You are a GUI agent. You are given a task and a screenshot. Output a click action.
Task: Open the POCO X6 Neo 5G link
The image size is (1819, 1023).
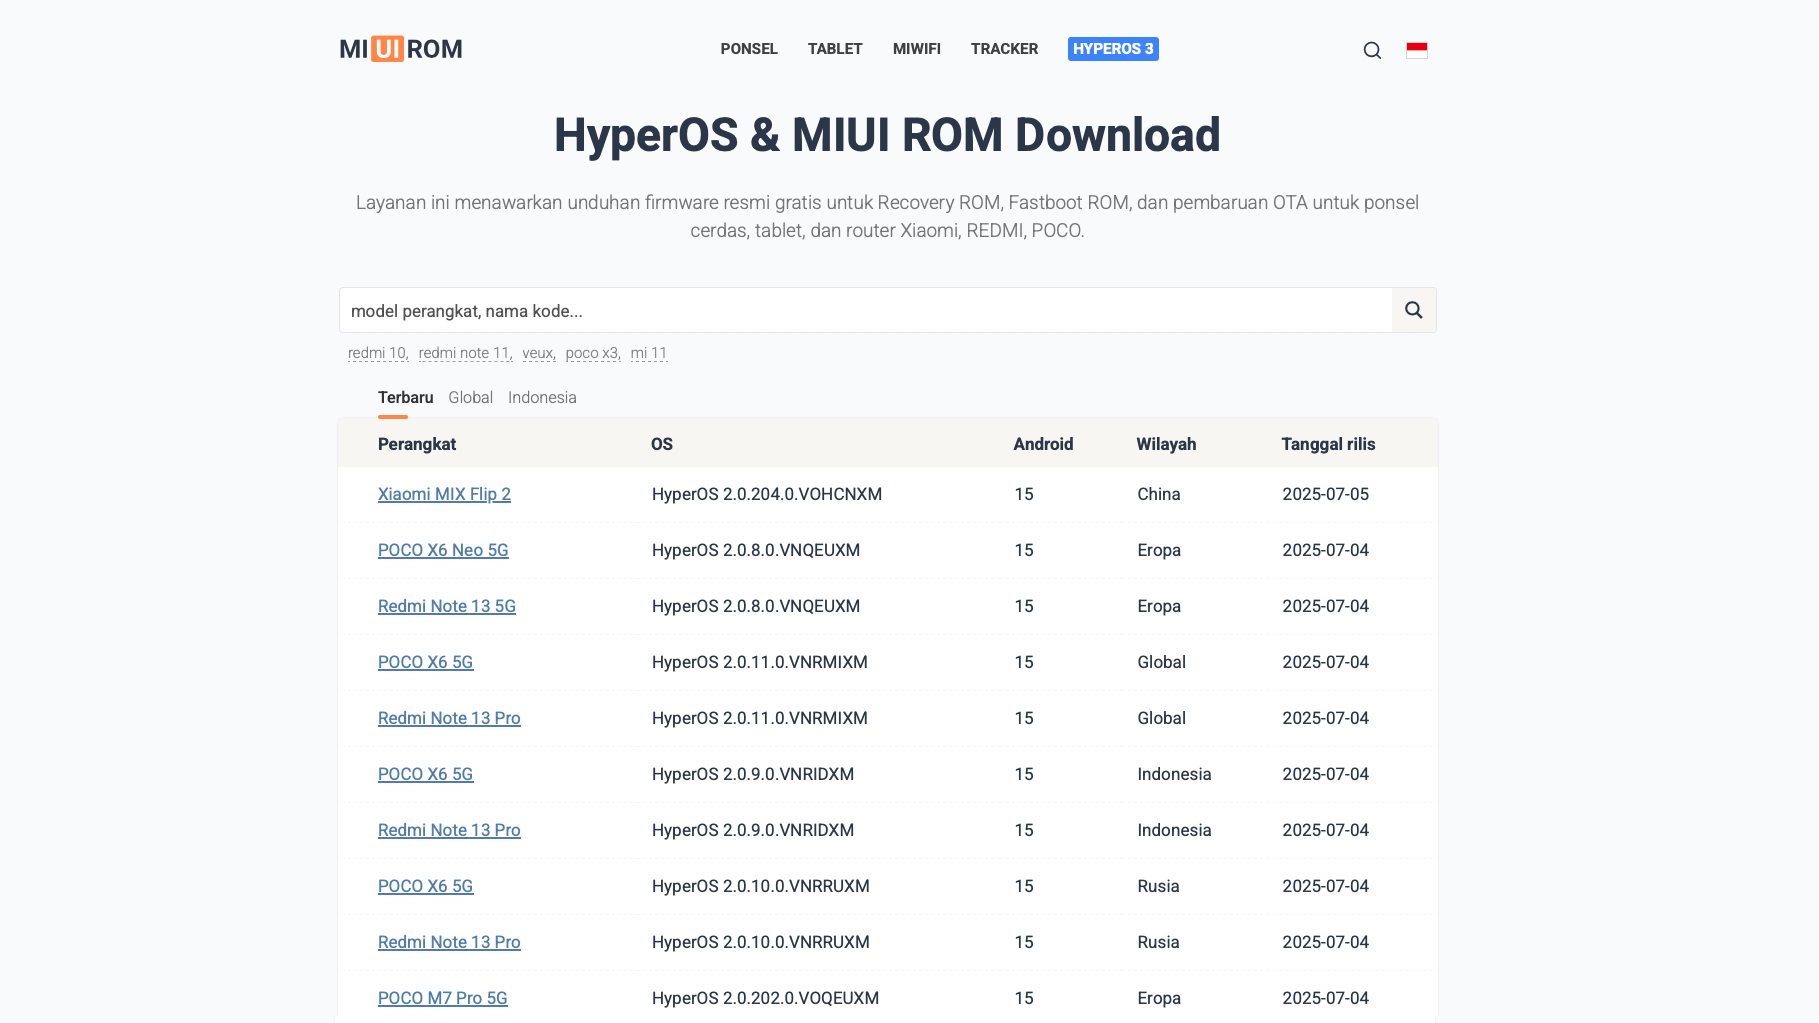tap(443, 550)
